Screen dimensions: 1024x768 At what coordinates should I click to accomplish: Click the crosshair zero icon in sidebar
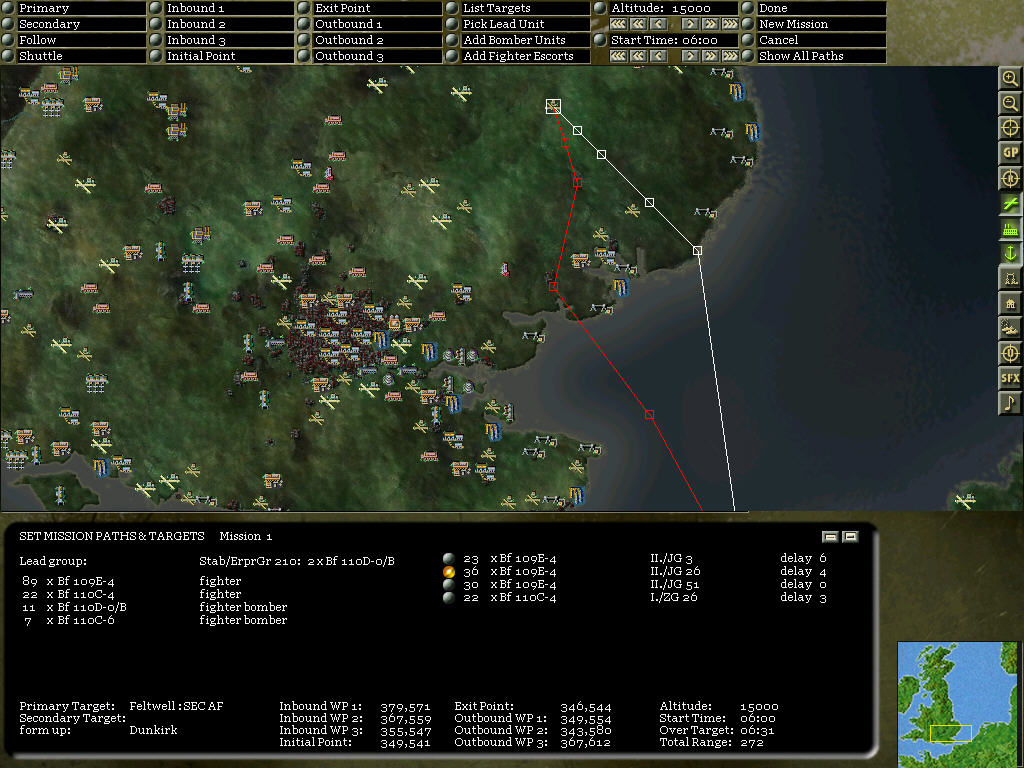click(1010, 353)
